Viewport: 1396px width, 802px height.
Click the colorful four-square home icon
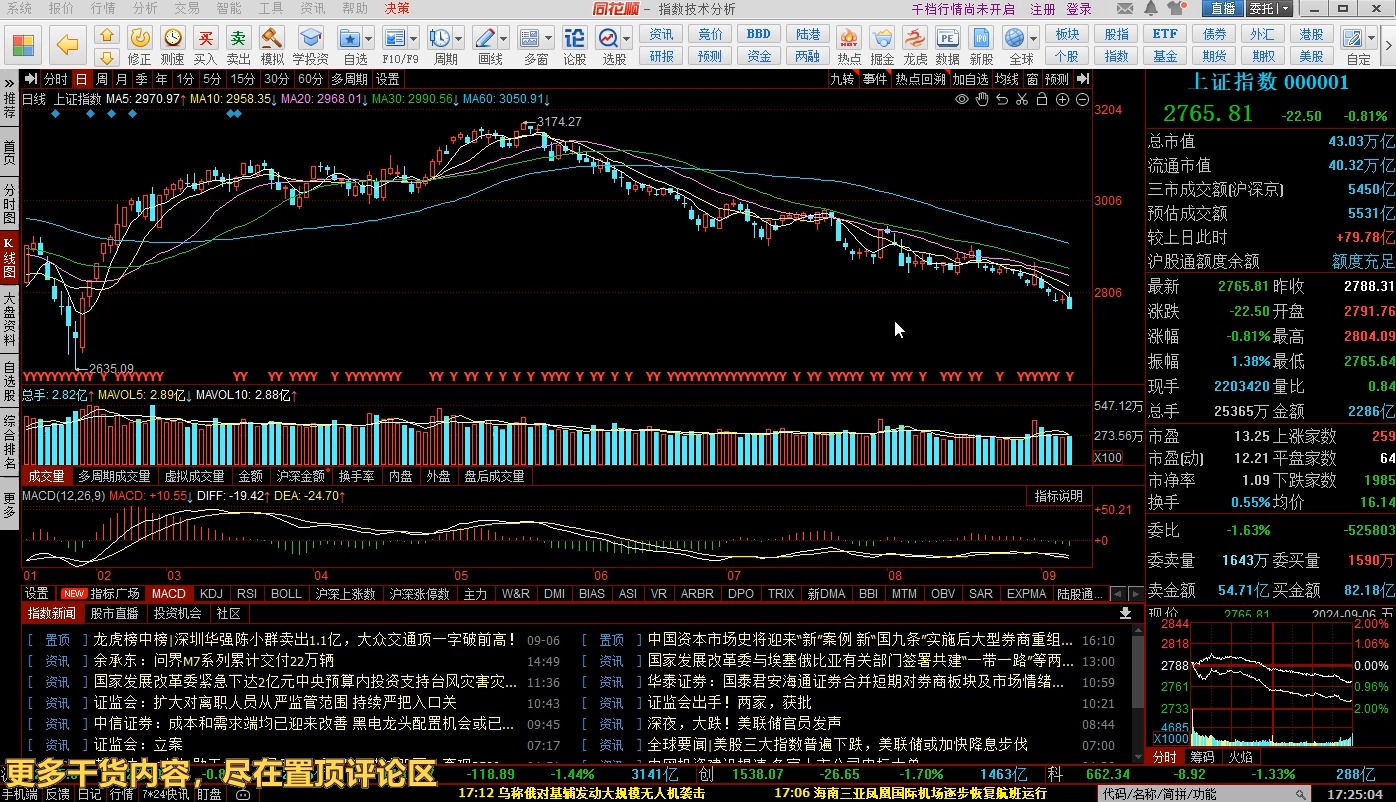pyautogui.click(x=23, y=44)
